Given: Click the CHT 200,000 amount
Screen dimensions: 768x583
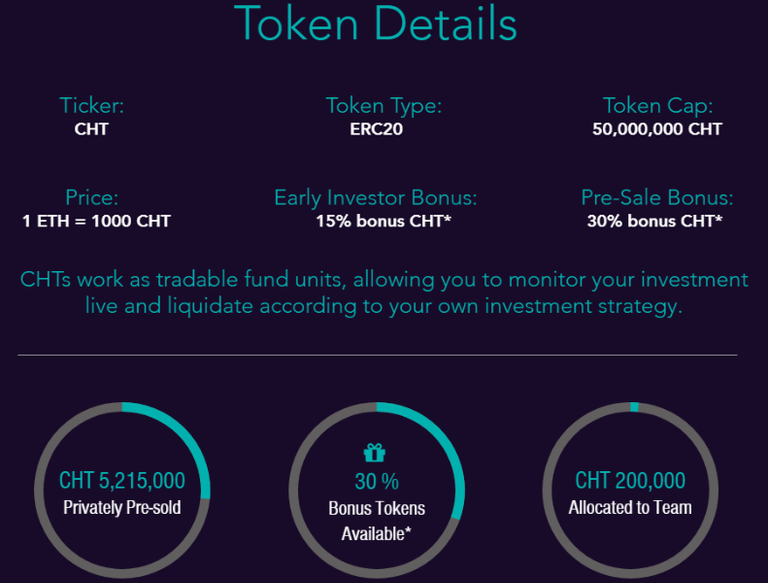Looking at the screenshot, I should coord(630,481).
